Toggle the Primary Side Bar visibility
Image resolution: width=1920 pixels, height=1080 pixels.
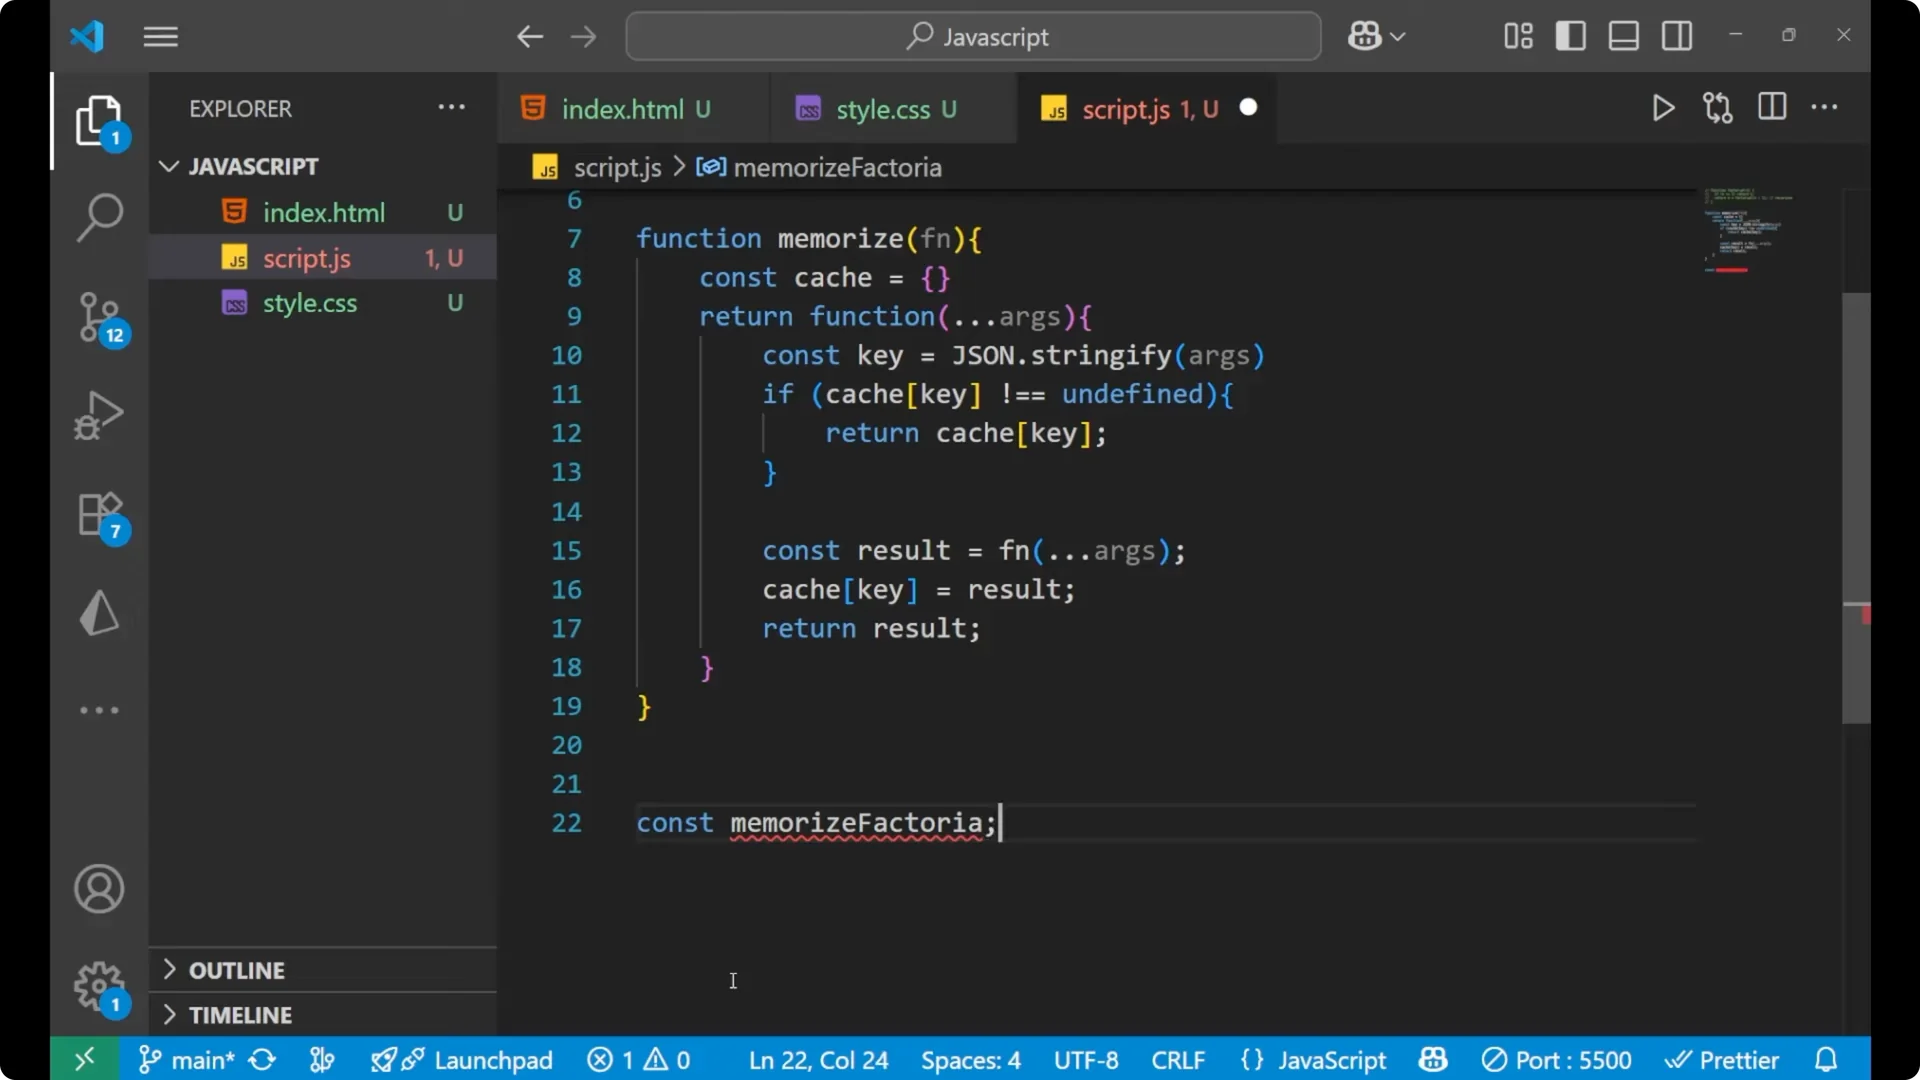click(1570, 35)
